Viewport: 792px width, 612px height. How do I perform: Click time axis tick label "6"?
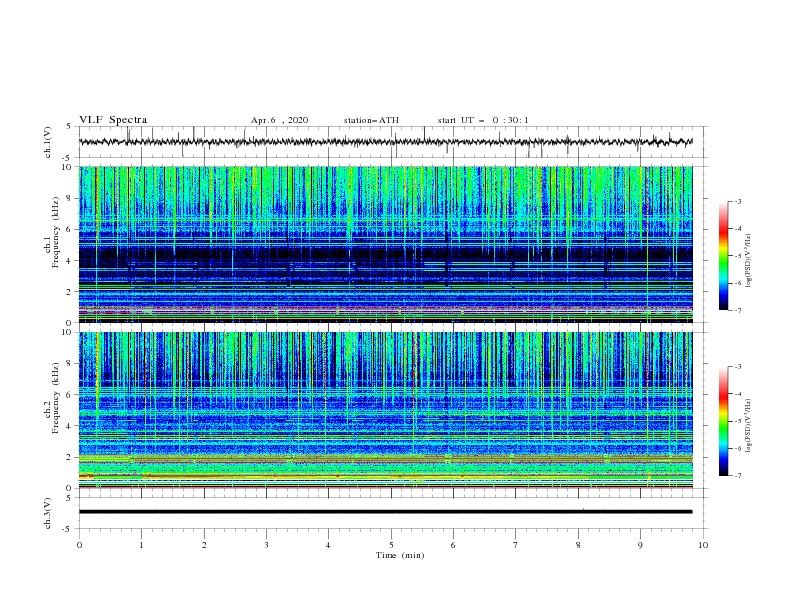(x=453, y=545)
